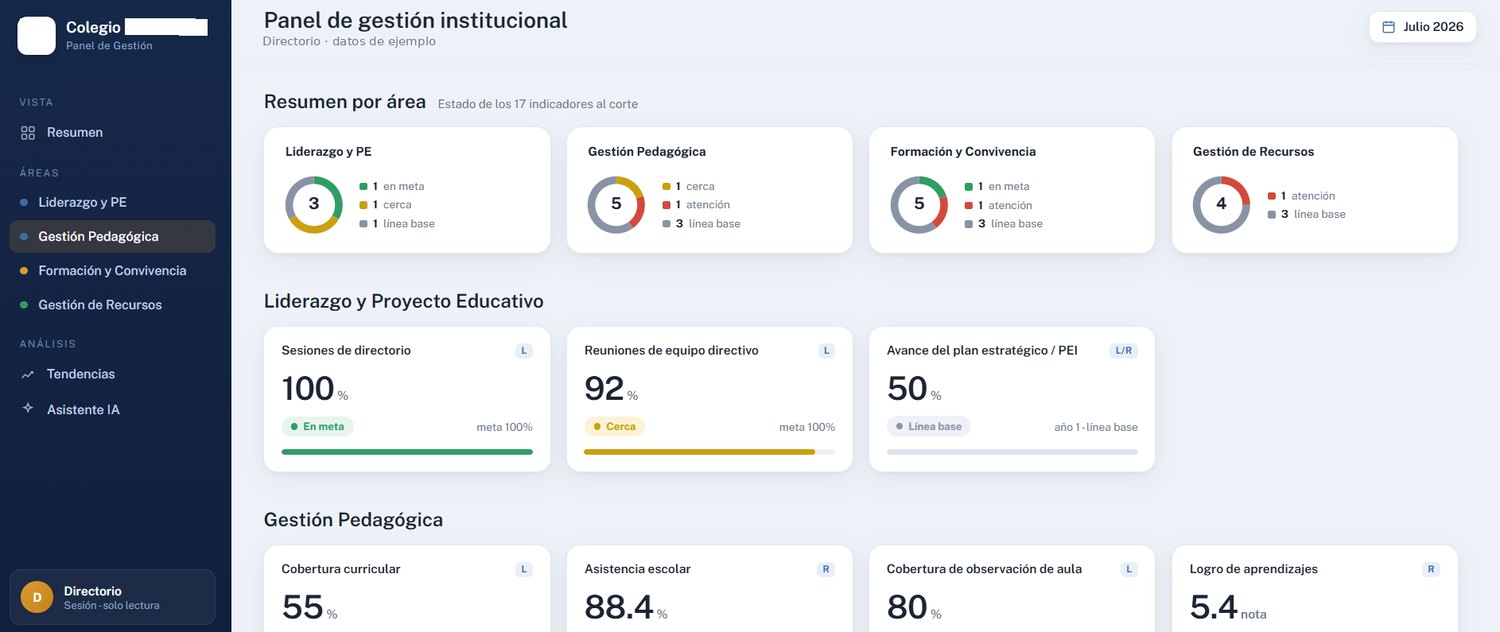Open the Liderazgo y PE summary card title
Image resolution: width=1500 pixels, height=632 pixels.
pyautogui.click(x=329, y=152)
